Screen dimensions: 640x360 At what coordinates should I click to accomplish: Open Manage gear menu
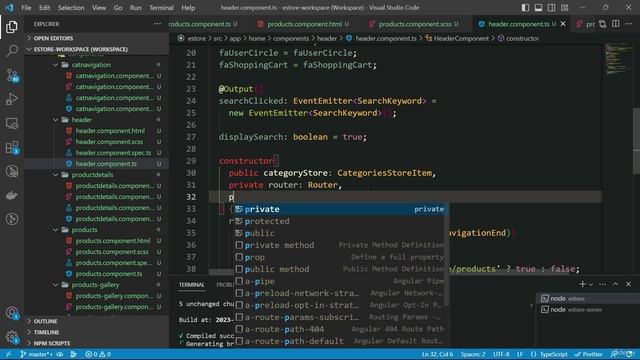(x=12, y=337)
